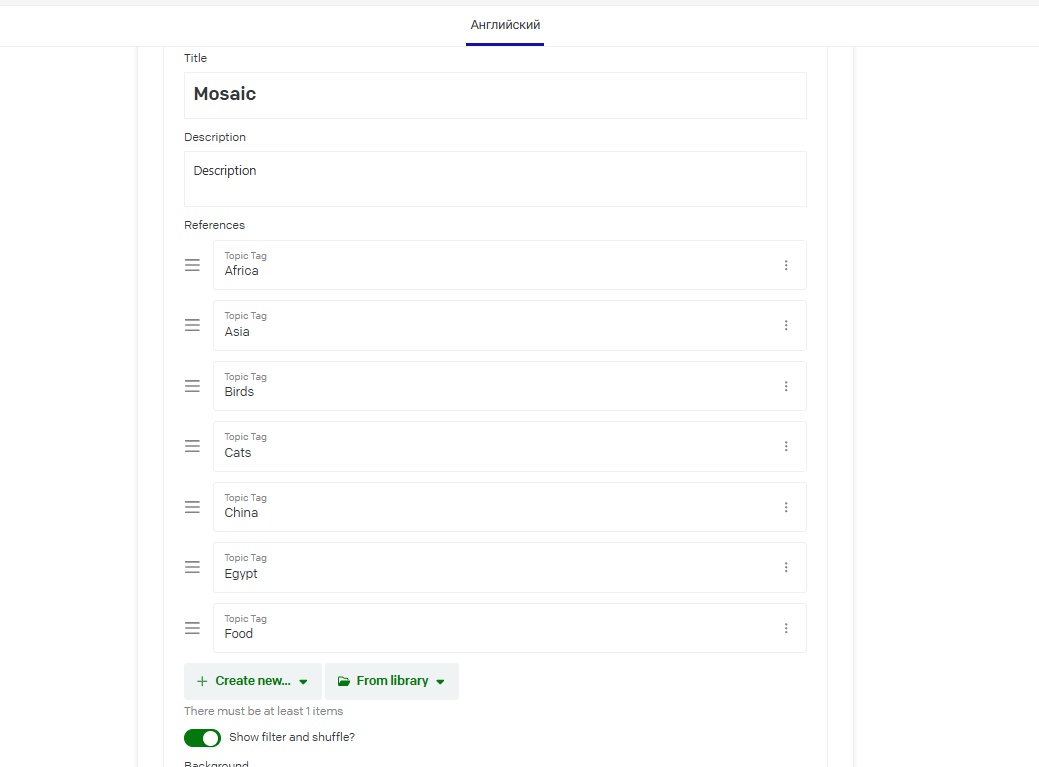
Task: Open the three-dot menu for Cats tag
Action: 786,446
